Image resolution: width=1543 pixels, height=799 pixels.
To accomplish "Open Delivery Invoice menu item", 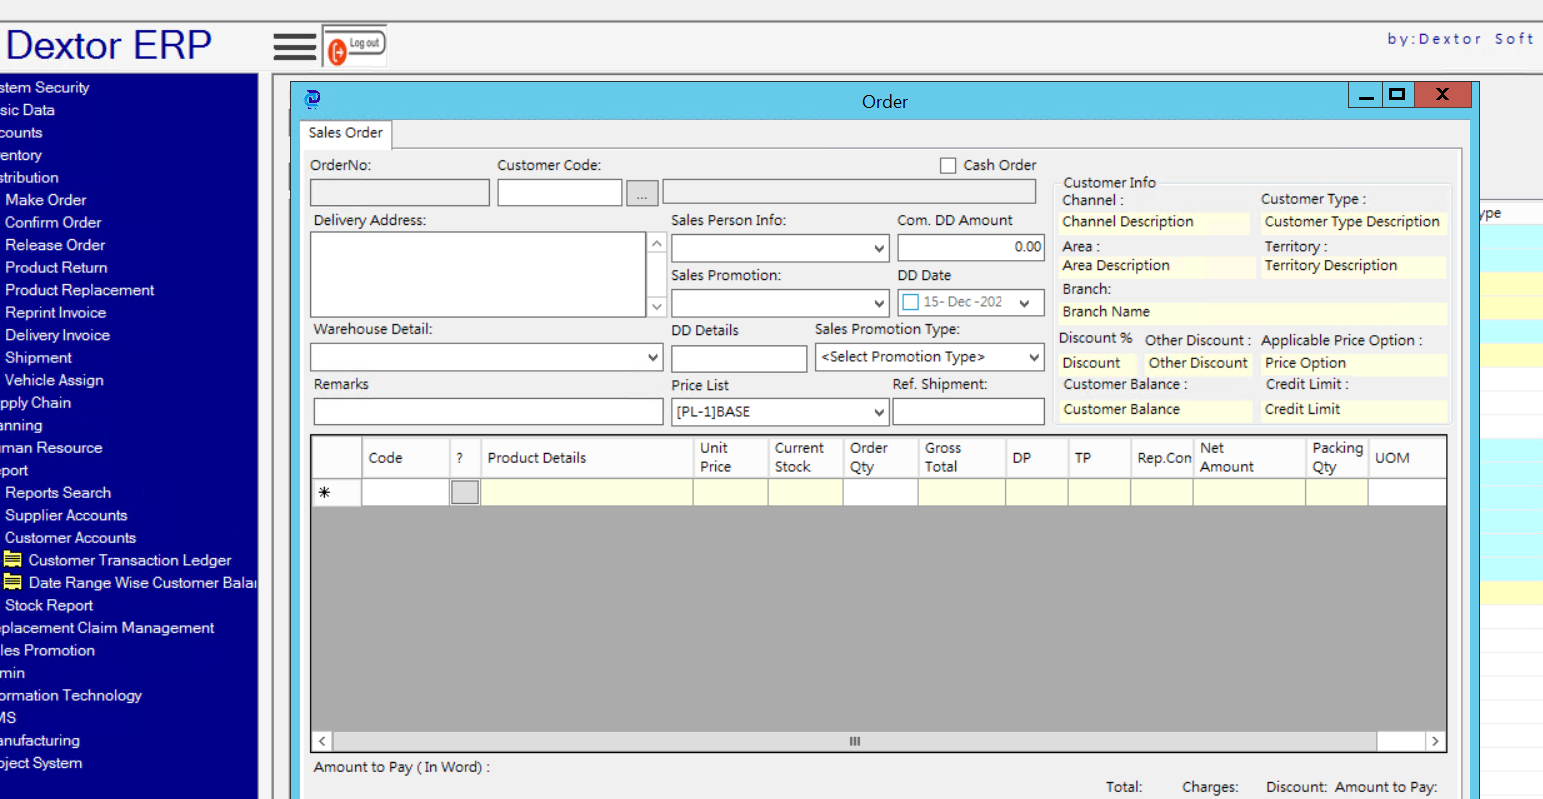I will click(57, 335).
